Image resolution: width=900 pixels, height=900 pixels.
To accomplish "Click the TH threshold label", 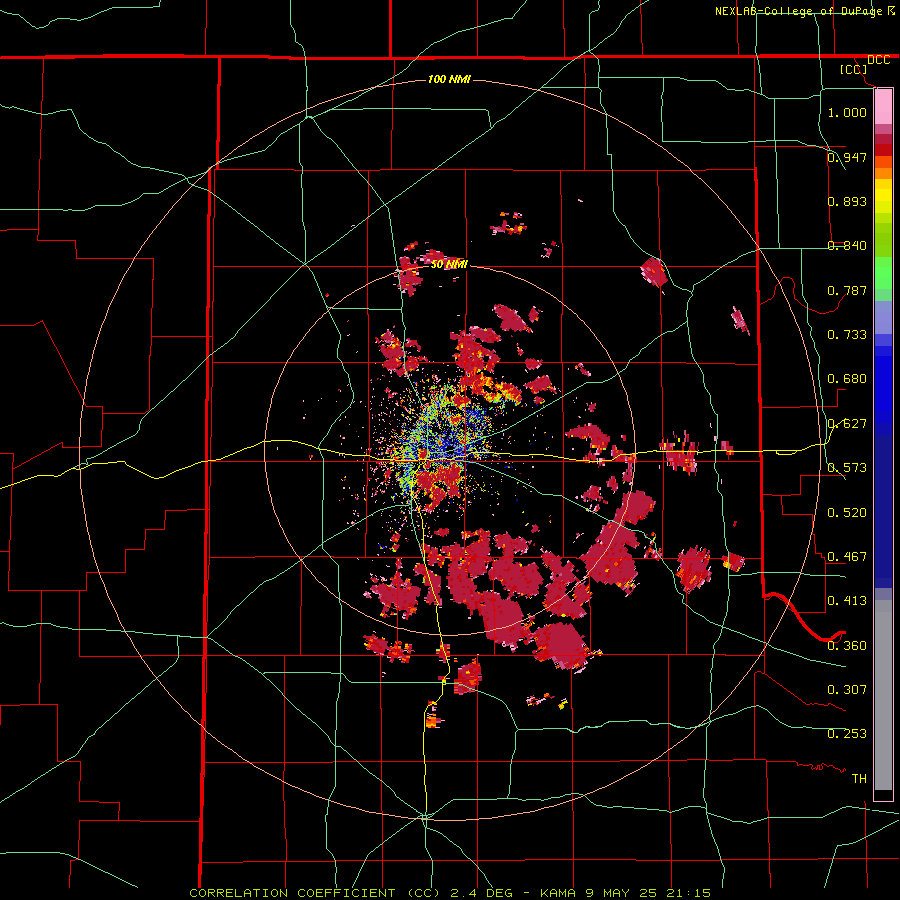I will tap(859, 778).
